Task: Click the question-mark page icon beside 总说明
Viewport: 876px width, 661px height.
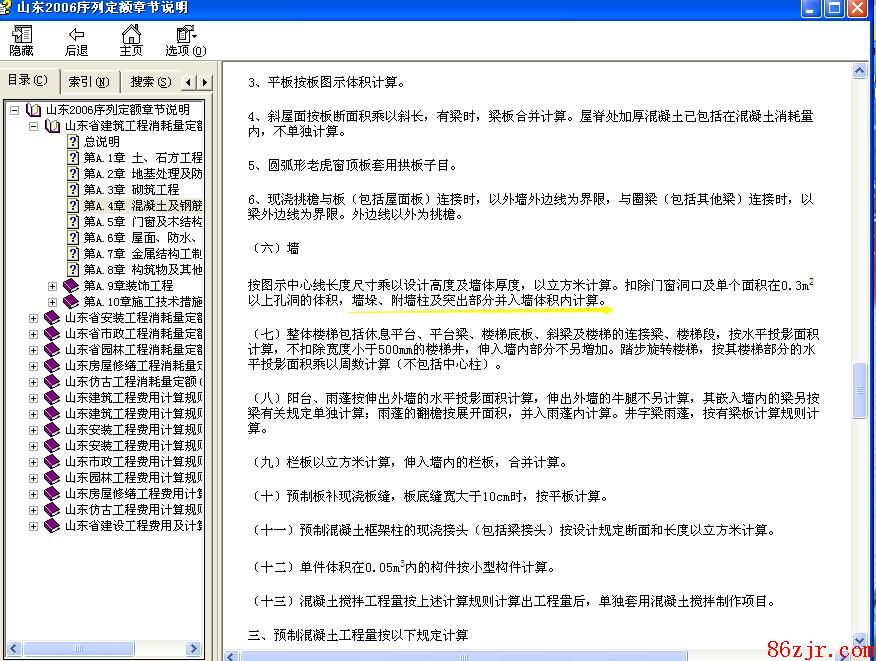Action: point(72,142)
